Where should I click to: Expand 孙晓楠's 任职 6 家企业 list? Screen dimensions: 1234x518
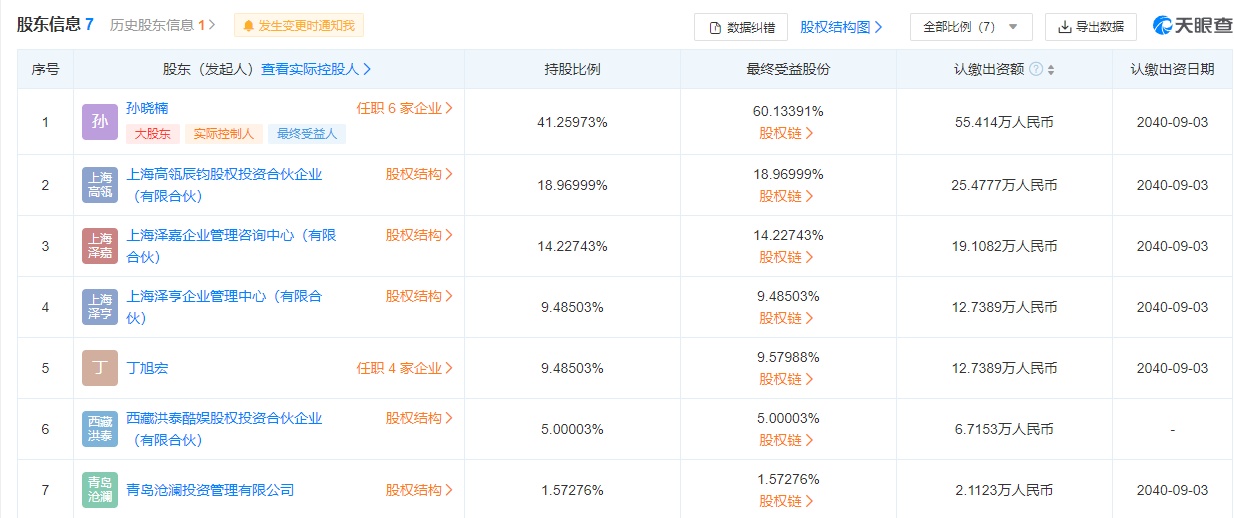(404, 108)
